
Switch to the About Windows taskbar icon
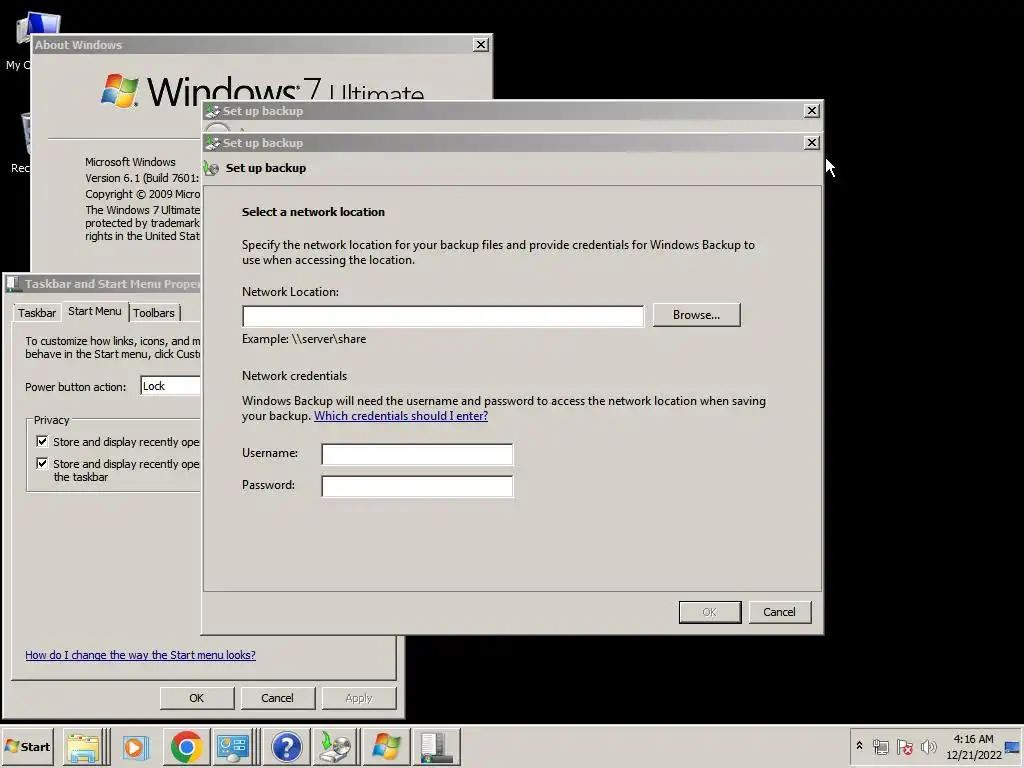tap(386, 746)
